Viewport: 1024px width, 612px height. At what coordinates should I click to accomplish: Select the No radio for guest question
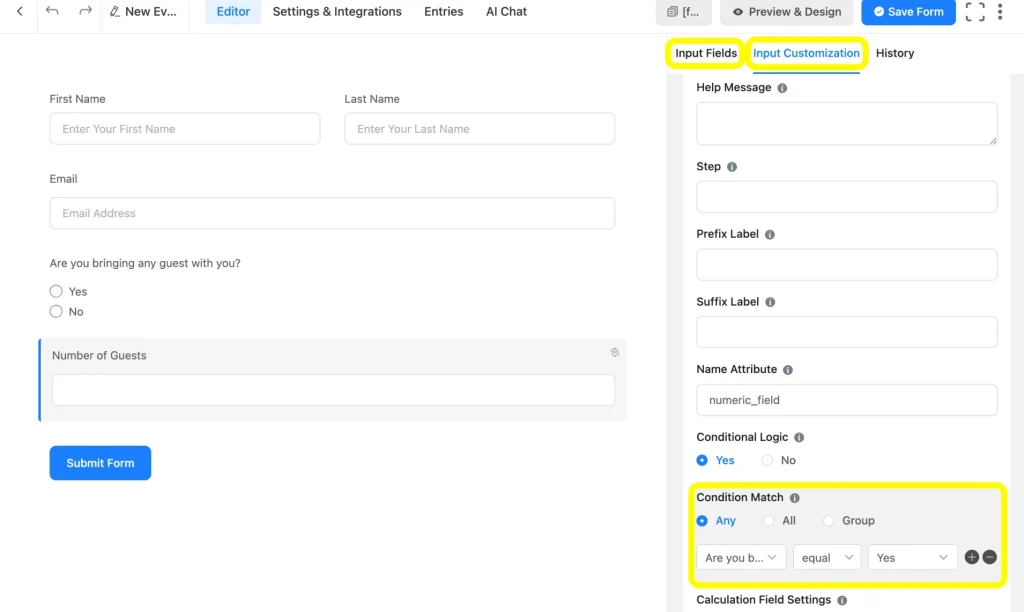pos(56,312)
